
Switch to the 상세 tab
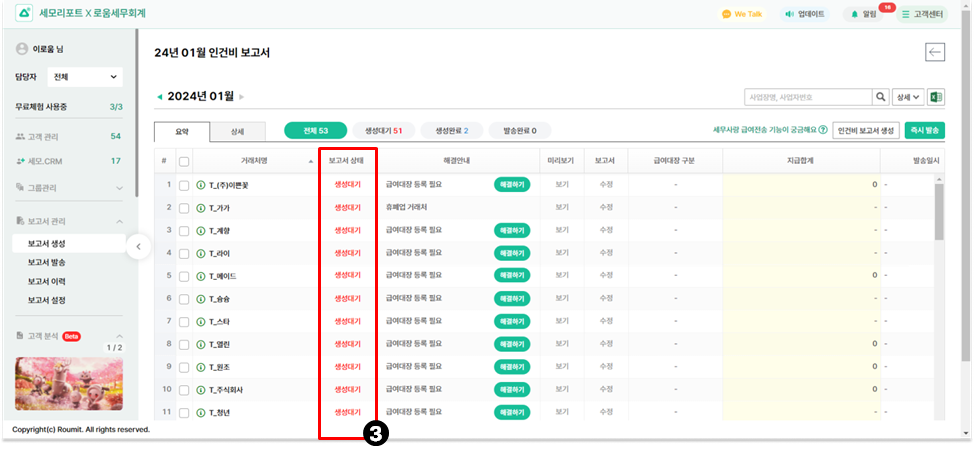click(237, 131)
